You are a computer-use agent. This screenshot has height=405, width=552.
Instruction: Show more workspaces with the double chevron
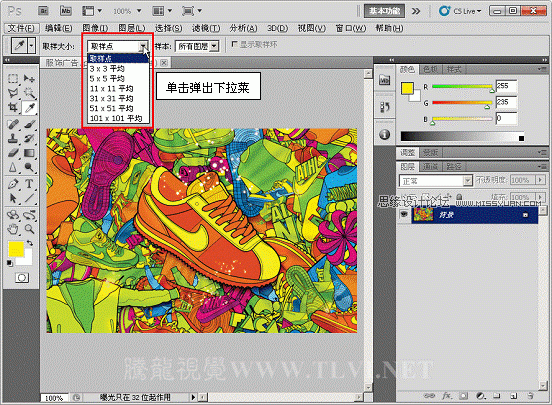pyautogui.click(x=416, y=11)
